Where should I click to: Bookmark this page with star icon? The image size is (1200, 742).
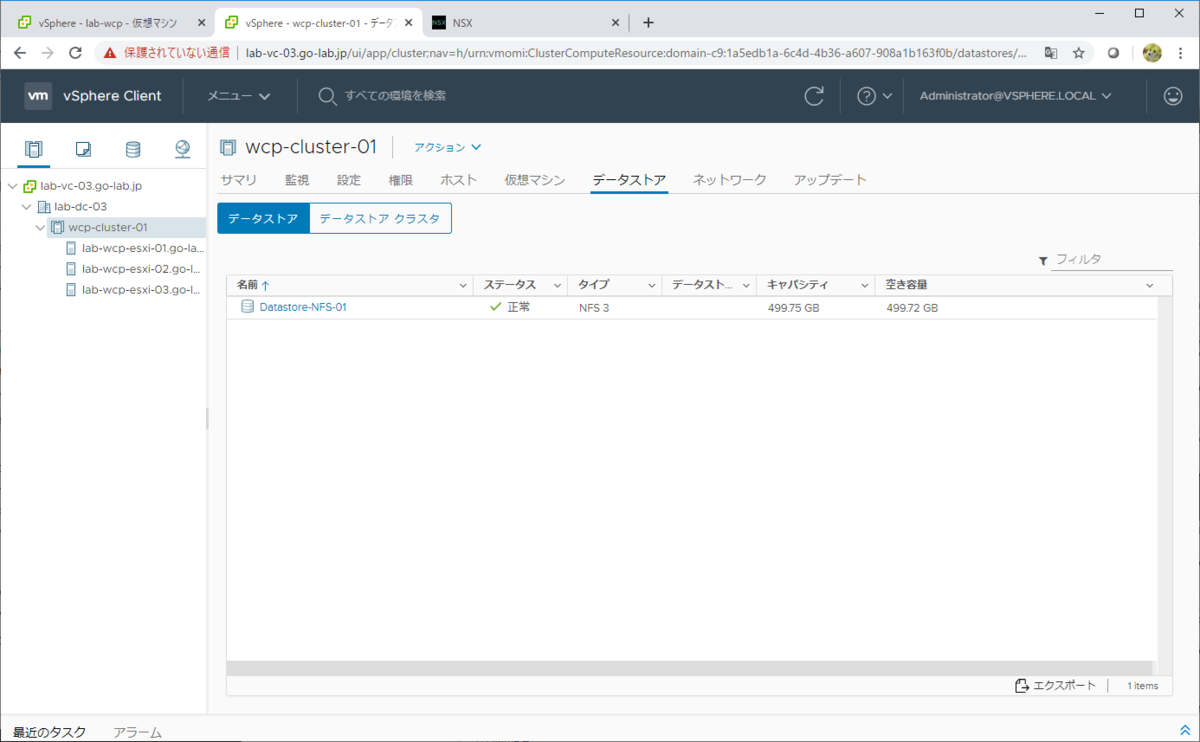coord(1079,53)
